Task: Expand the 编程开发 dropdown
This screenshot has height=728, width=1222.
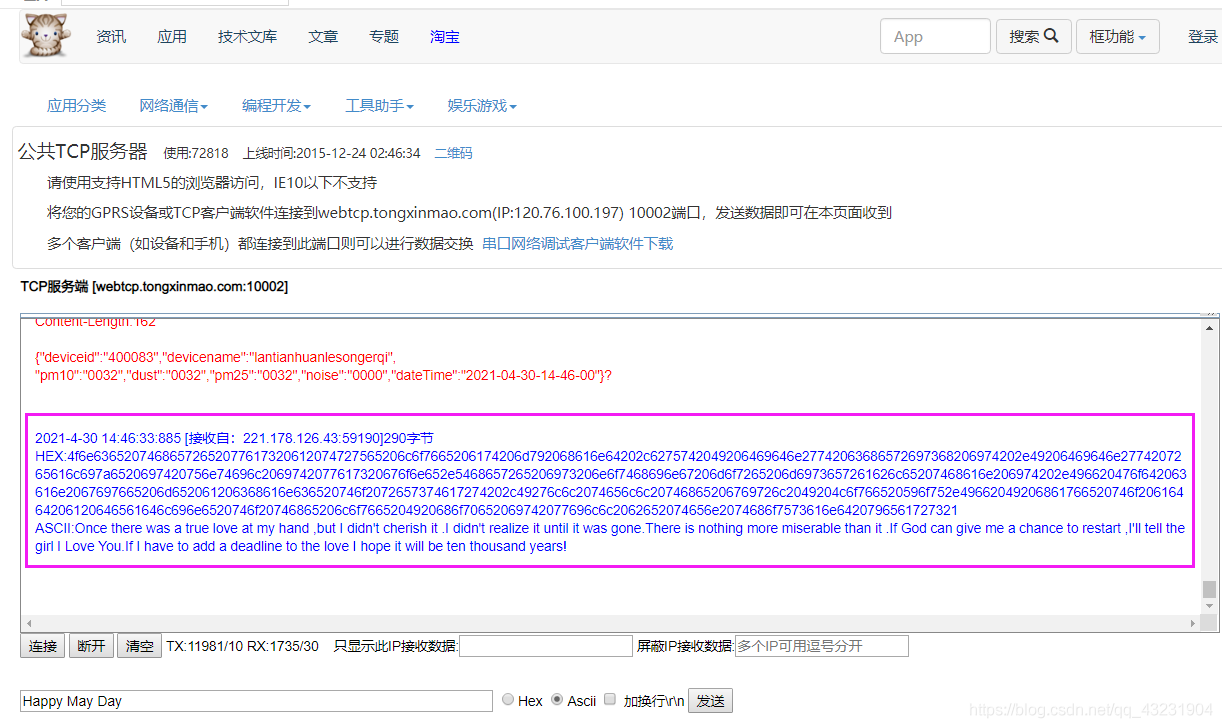Action: click(x=276, y=105)
